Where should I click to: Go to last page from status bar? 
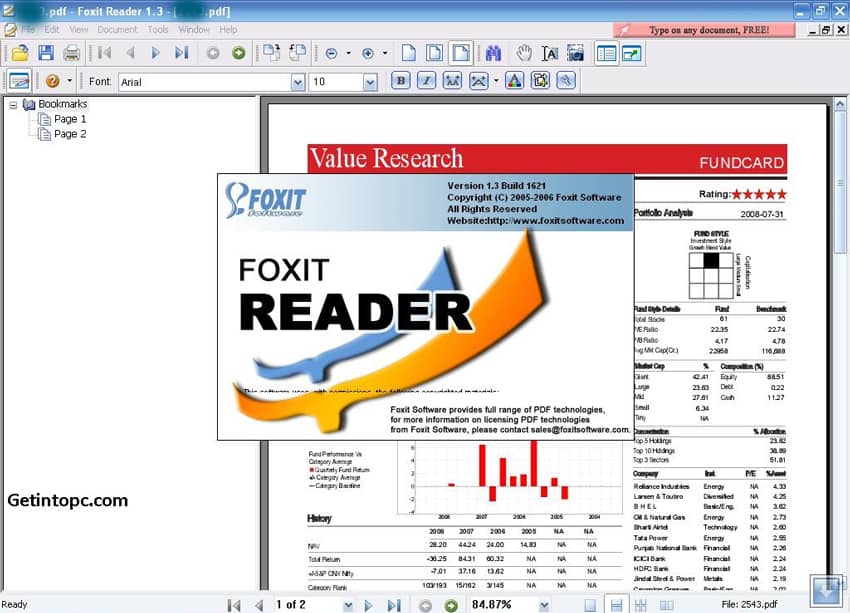coord(394,605)
